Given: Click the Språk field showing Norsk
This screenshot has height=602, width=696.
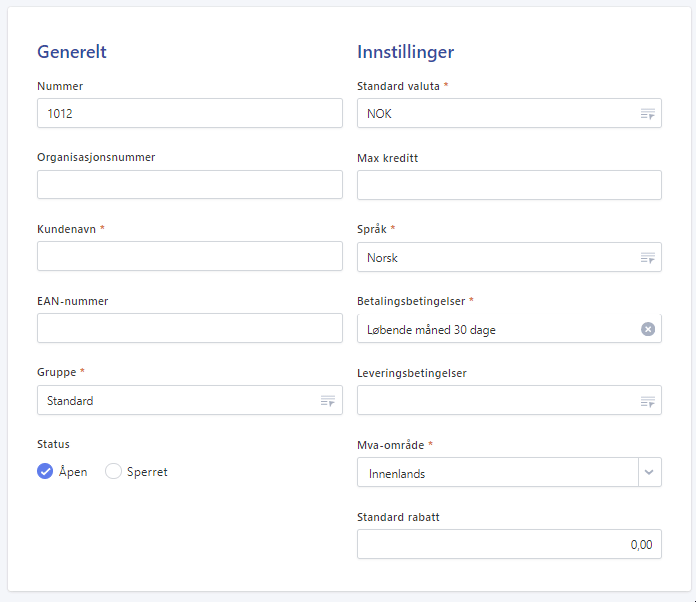Looking at the screenshot, I should (x=509, y=257).
